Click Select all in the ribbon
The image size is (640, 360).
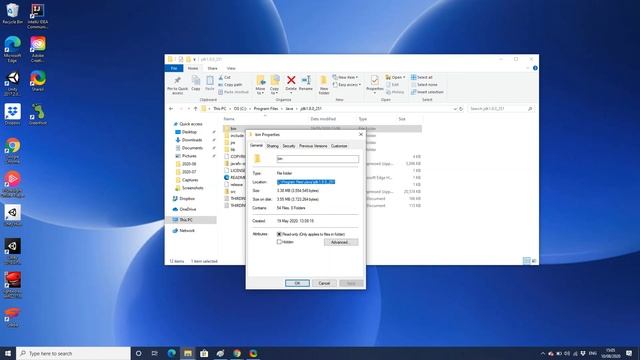(x=422, y=77)
